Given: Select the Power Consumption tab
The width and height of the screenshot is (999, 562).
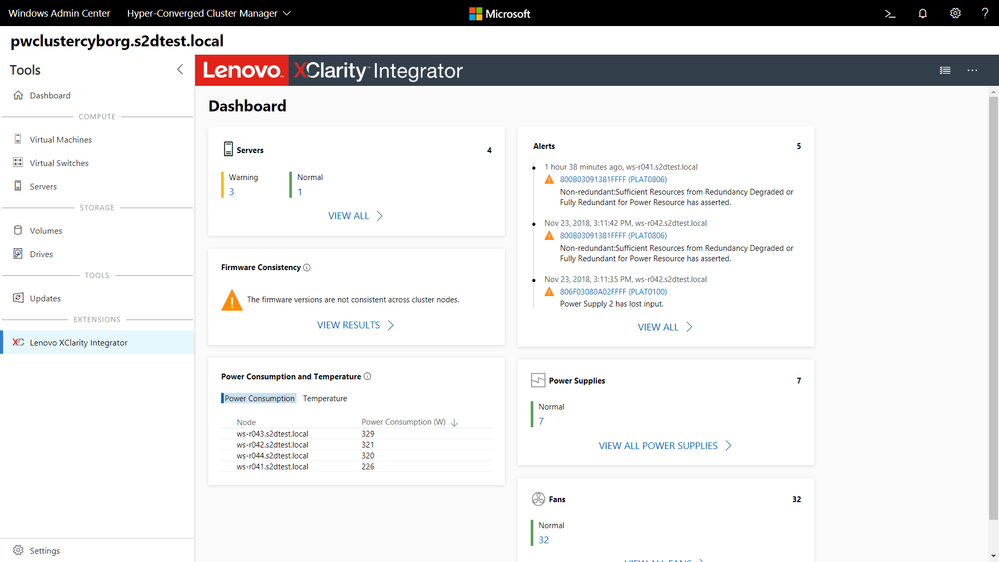Looking at the screenshot, I should pos(259,398).
